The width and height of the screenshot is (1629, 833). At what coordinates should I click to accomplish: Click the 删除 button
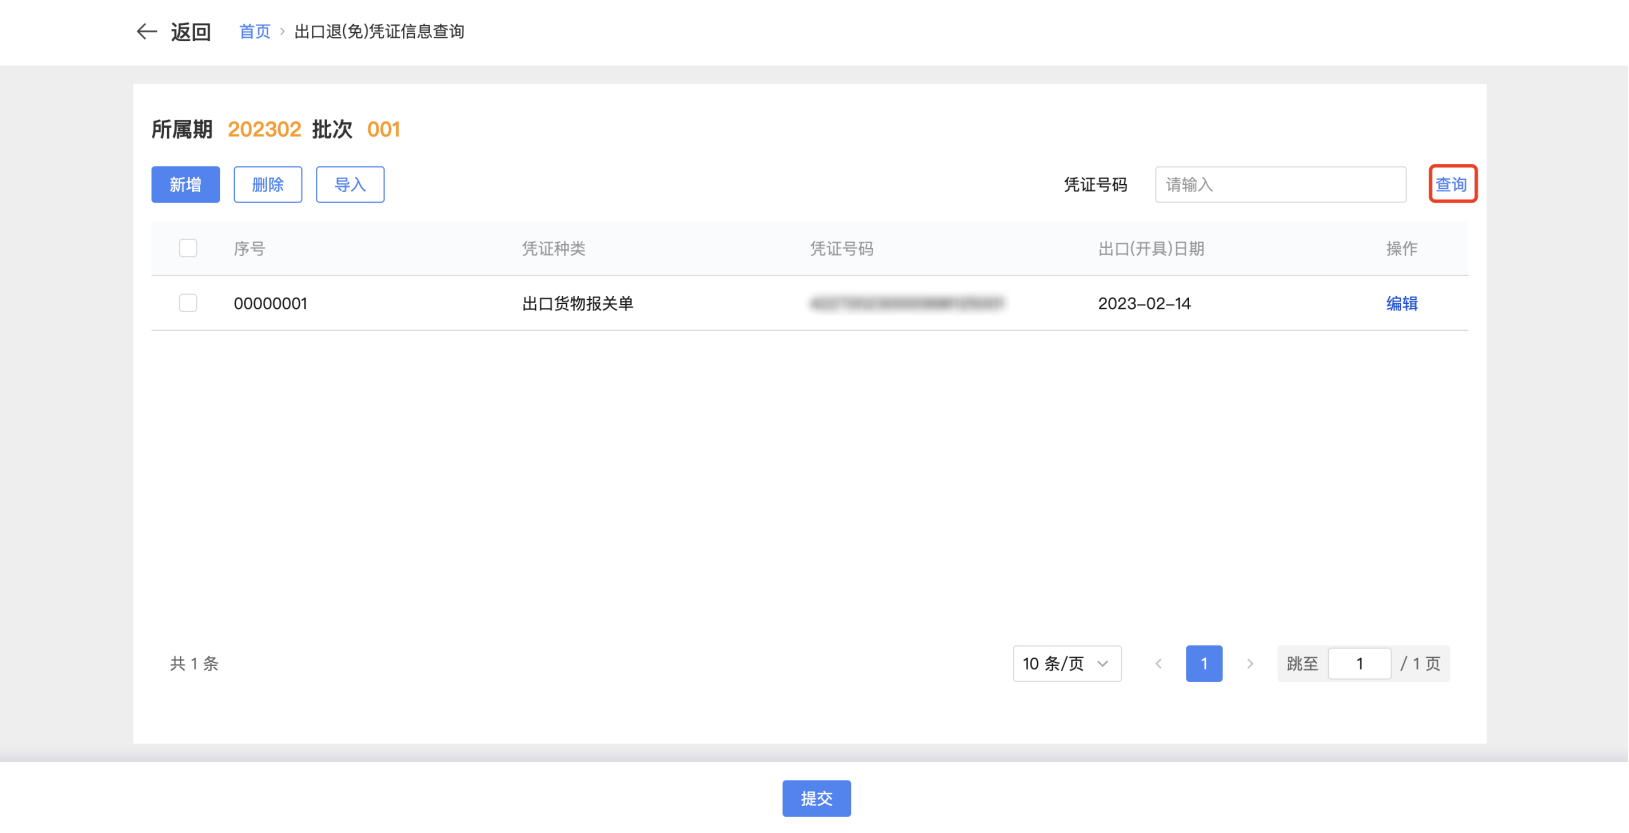click(268, 185)
